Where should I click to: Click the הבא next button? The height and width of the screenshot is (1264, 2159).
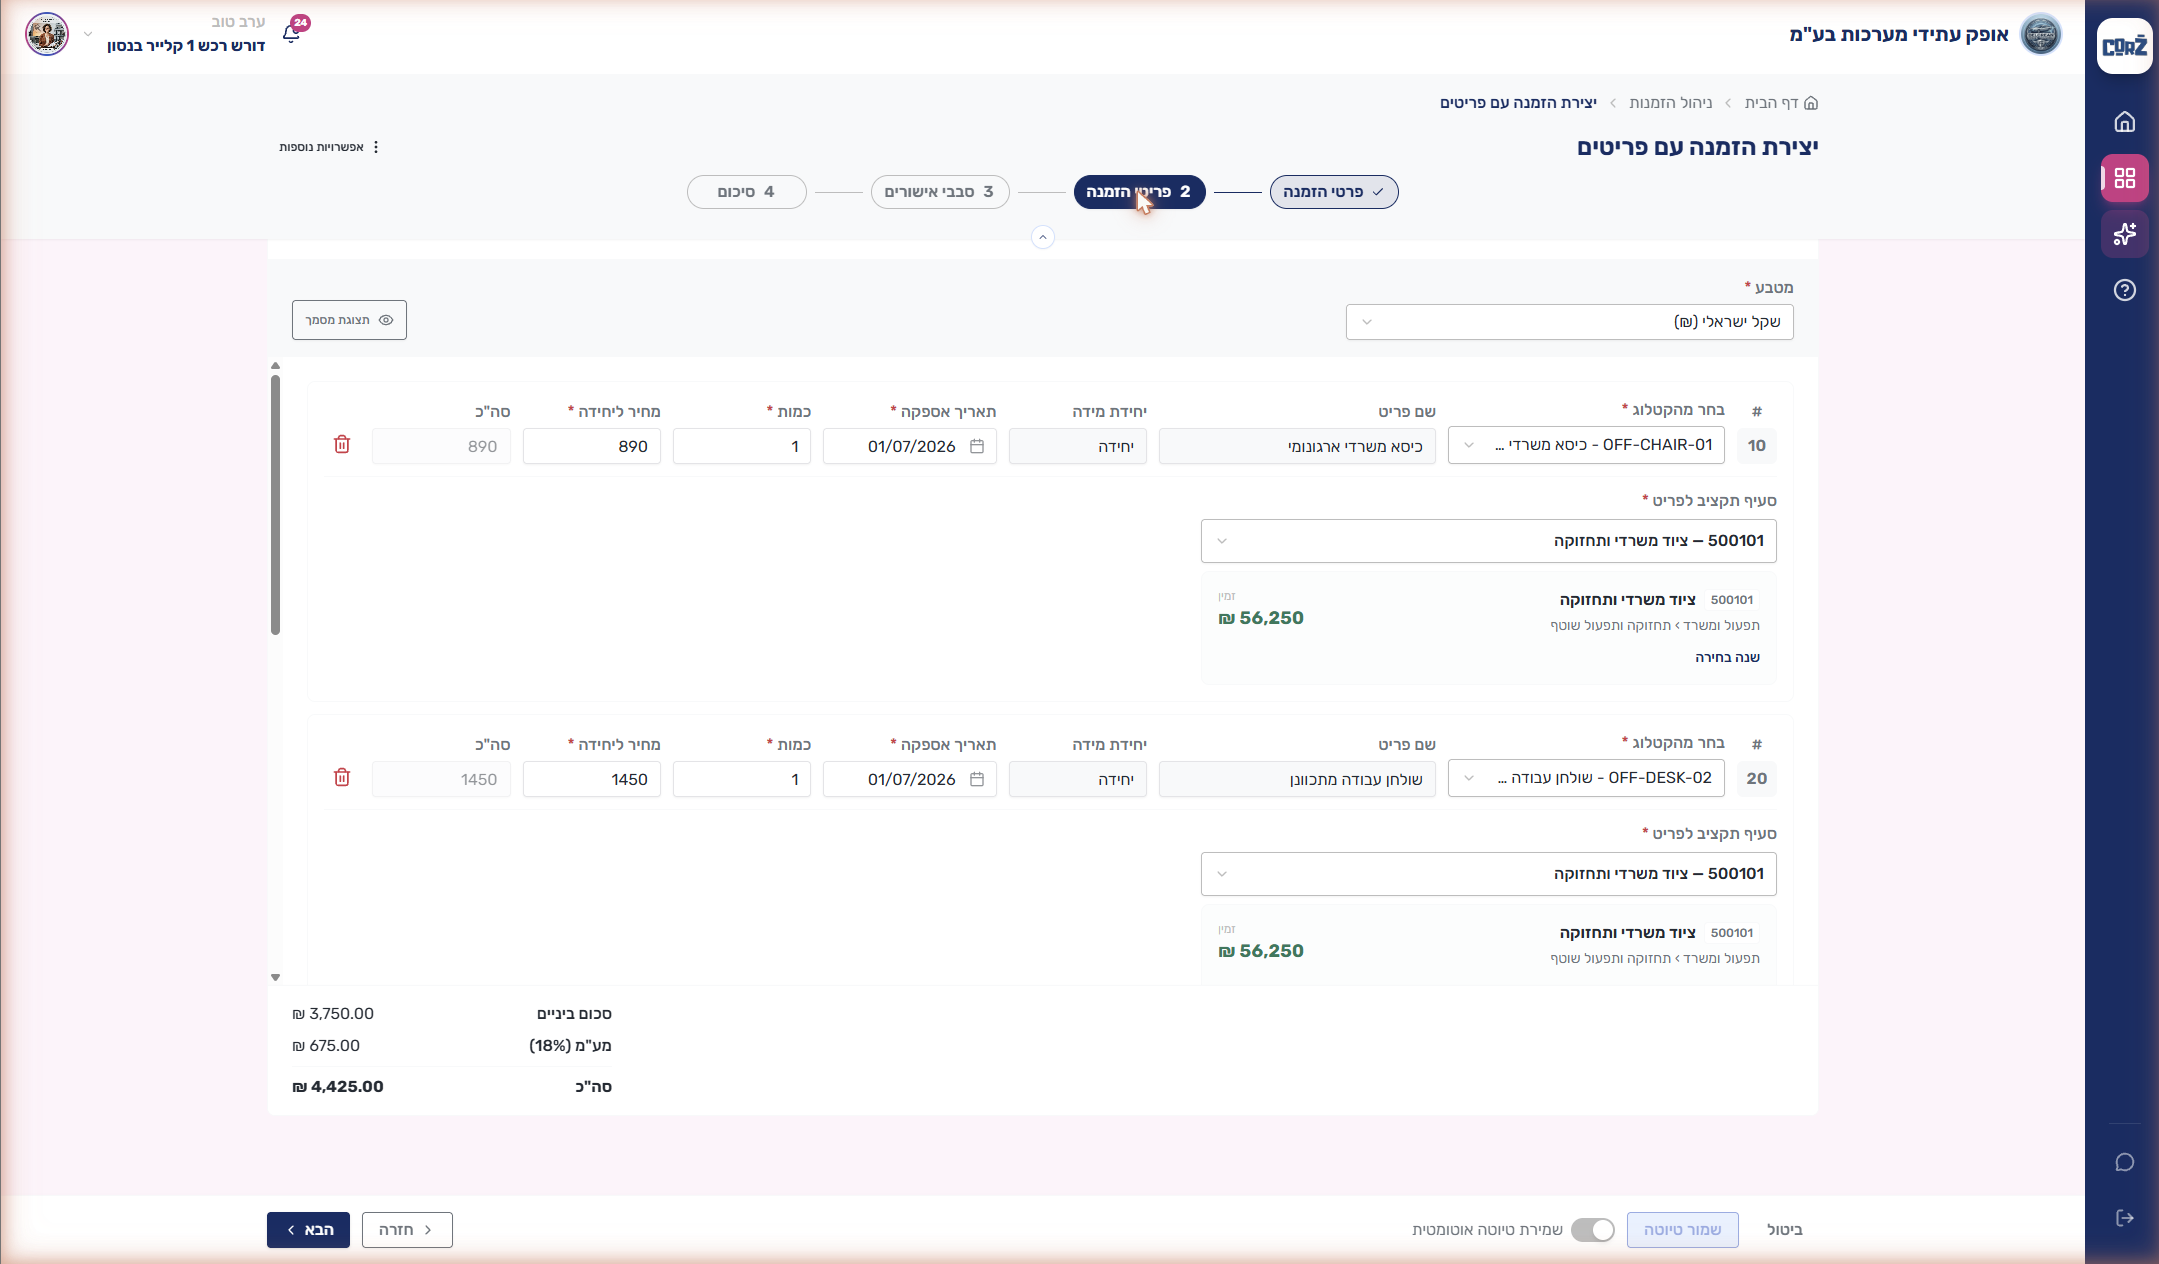[x=308, y=1230]
